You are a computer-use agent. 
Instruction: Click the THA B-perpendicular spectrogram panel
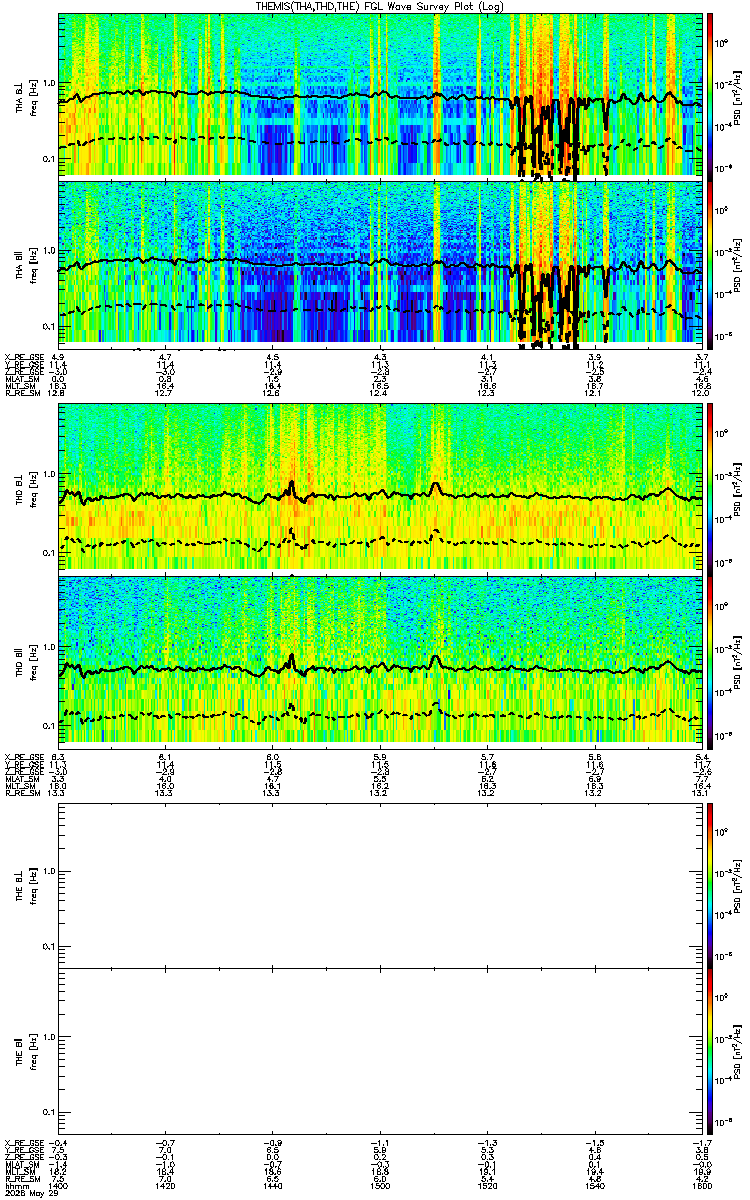click(380, 95)
